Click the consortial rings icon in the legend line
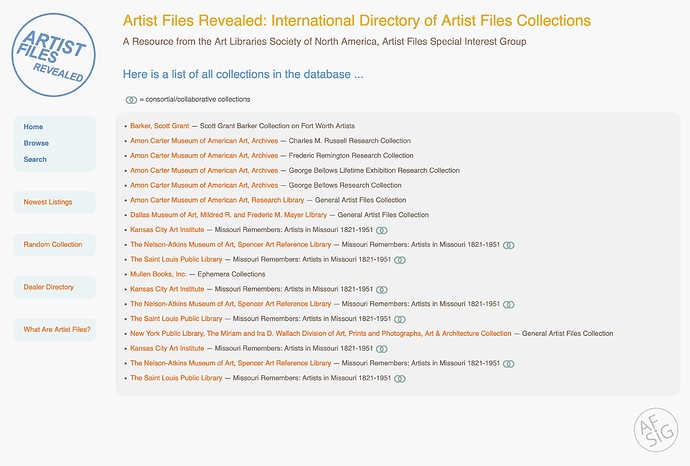 [131, 100]
